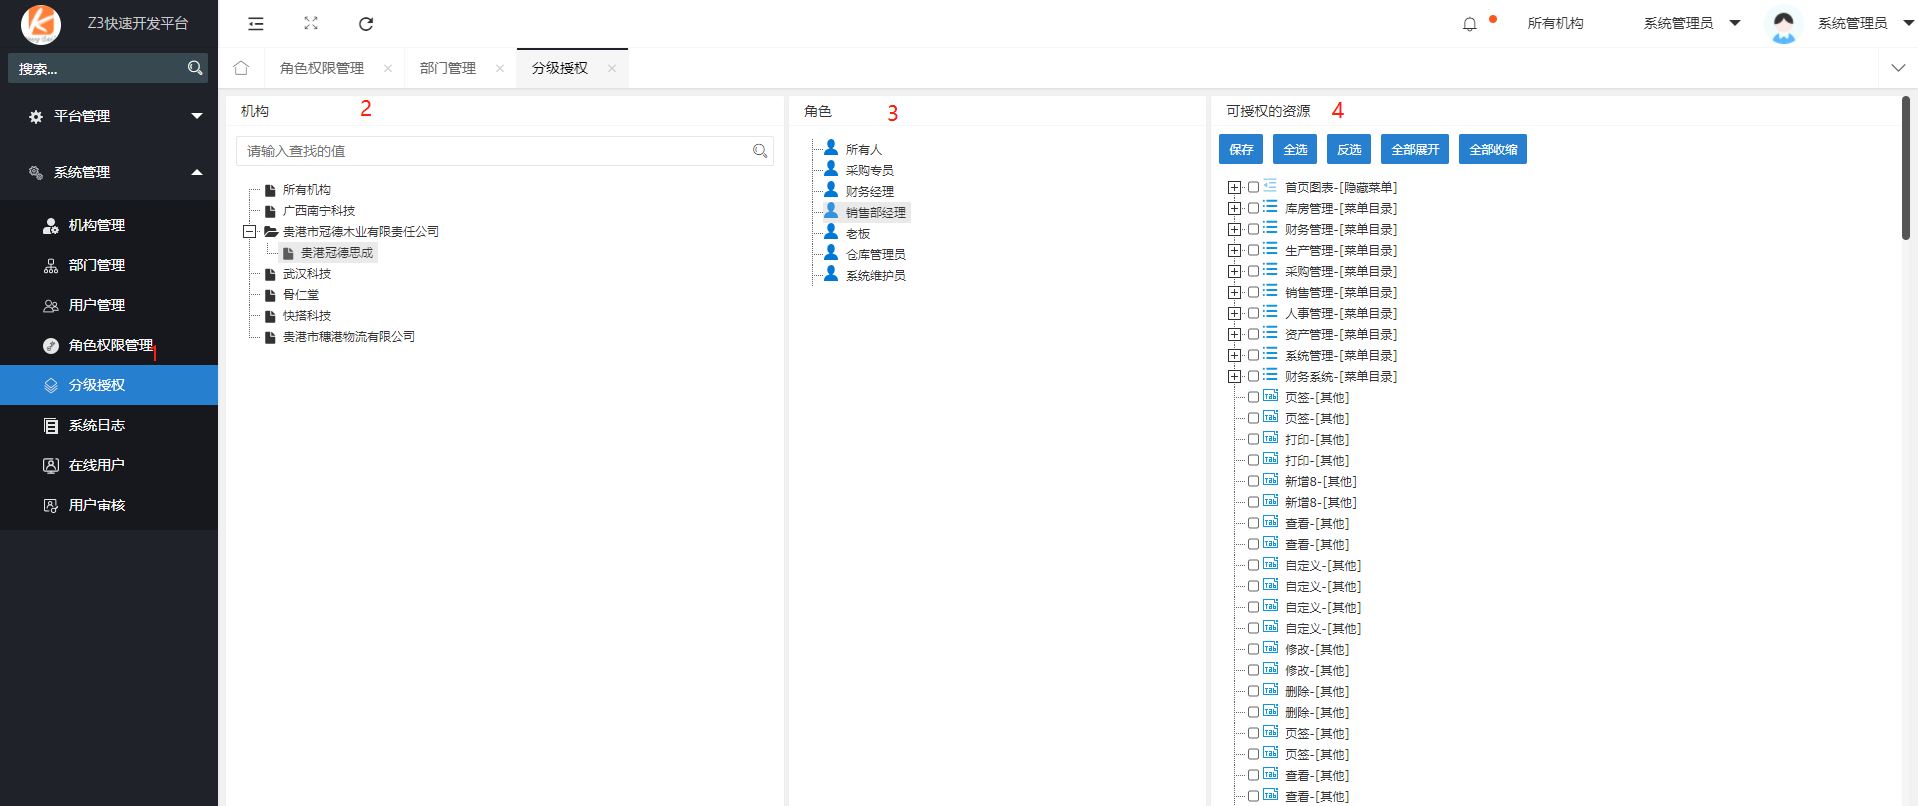The height and width of the screenshot is (806, 1918).
Task: Open the tab list dropdown chevron
Action: (x=1897, y=68)
